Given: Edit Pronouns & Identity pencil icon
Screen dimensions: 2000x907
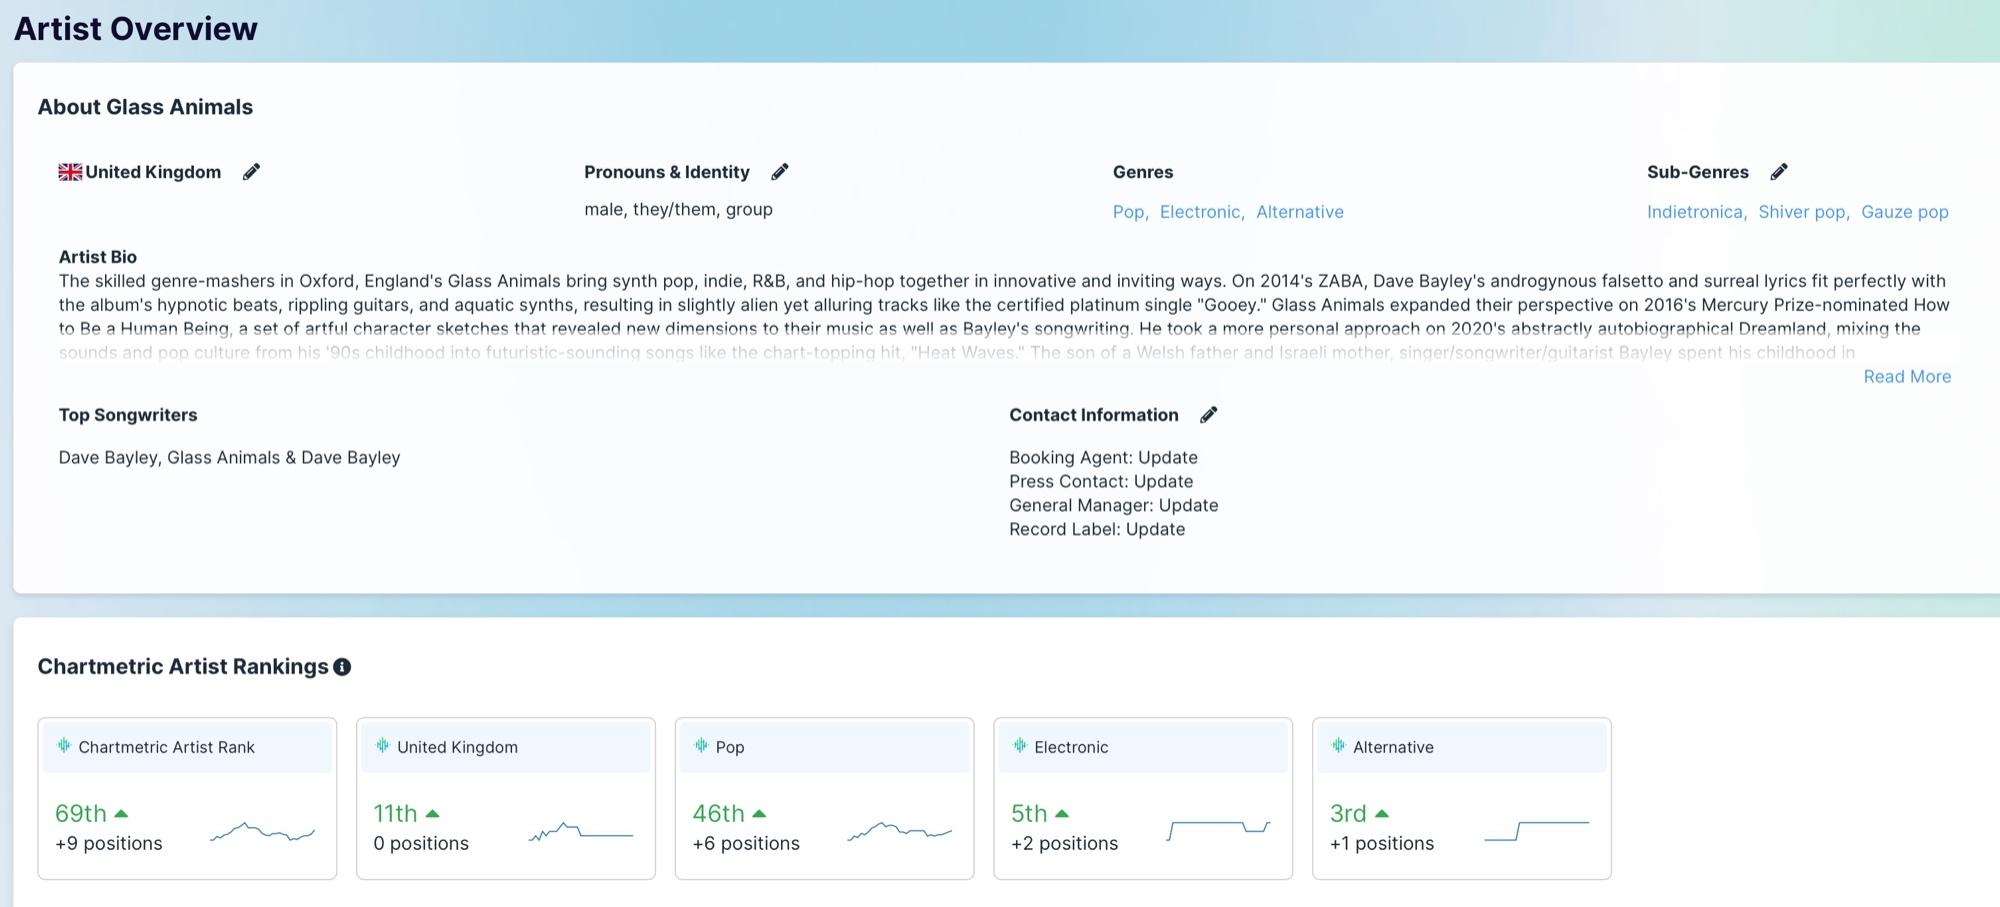Looking at the screenshot, I should tap(780, 172).
